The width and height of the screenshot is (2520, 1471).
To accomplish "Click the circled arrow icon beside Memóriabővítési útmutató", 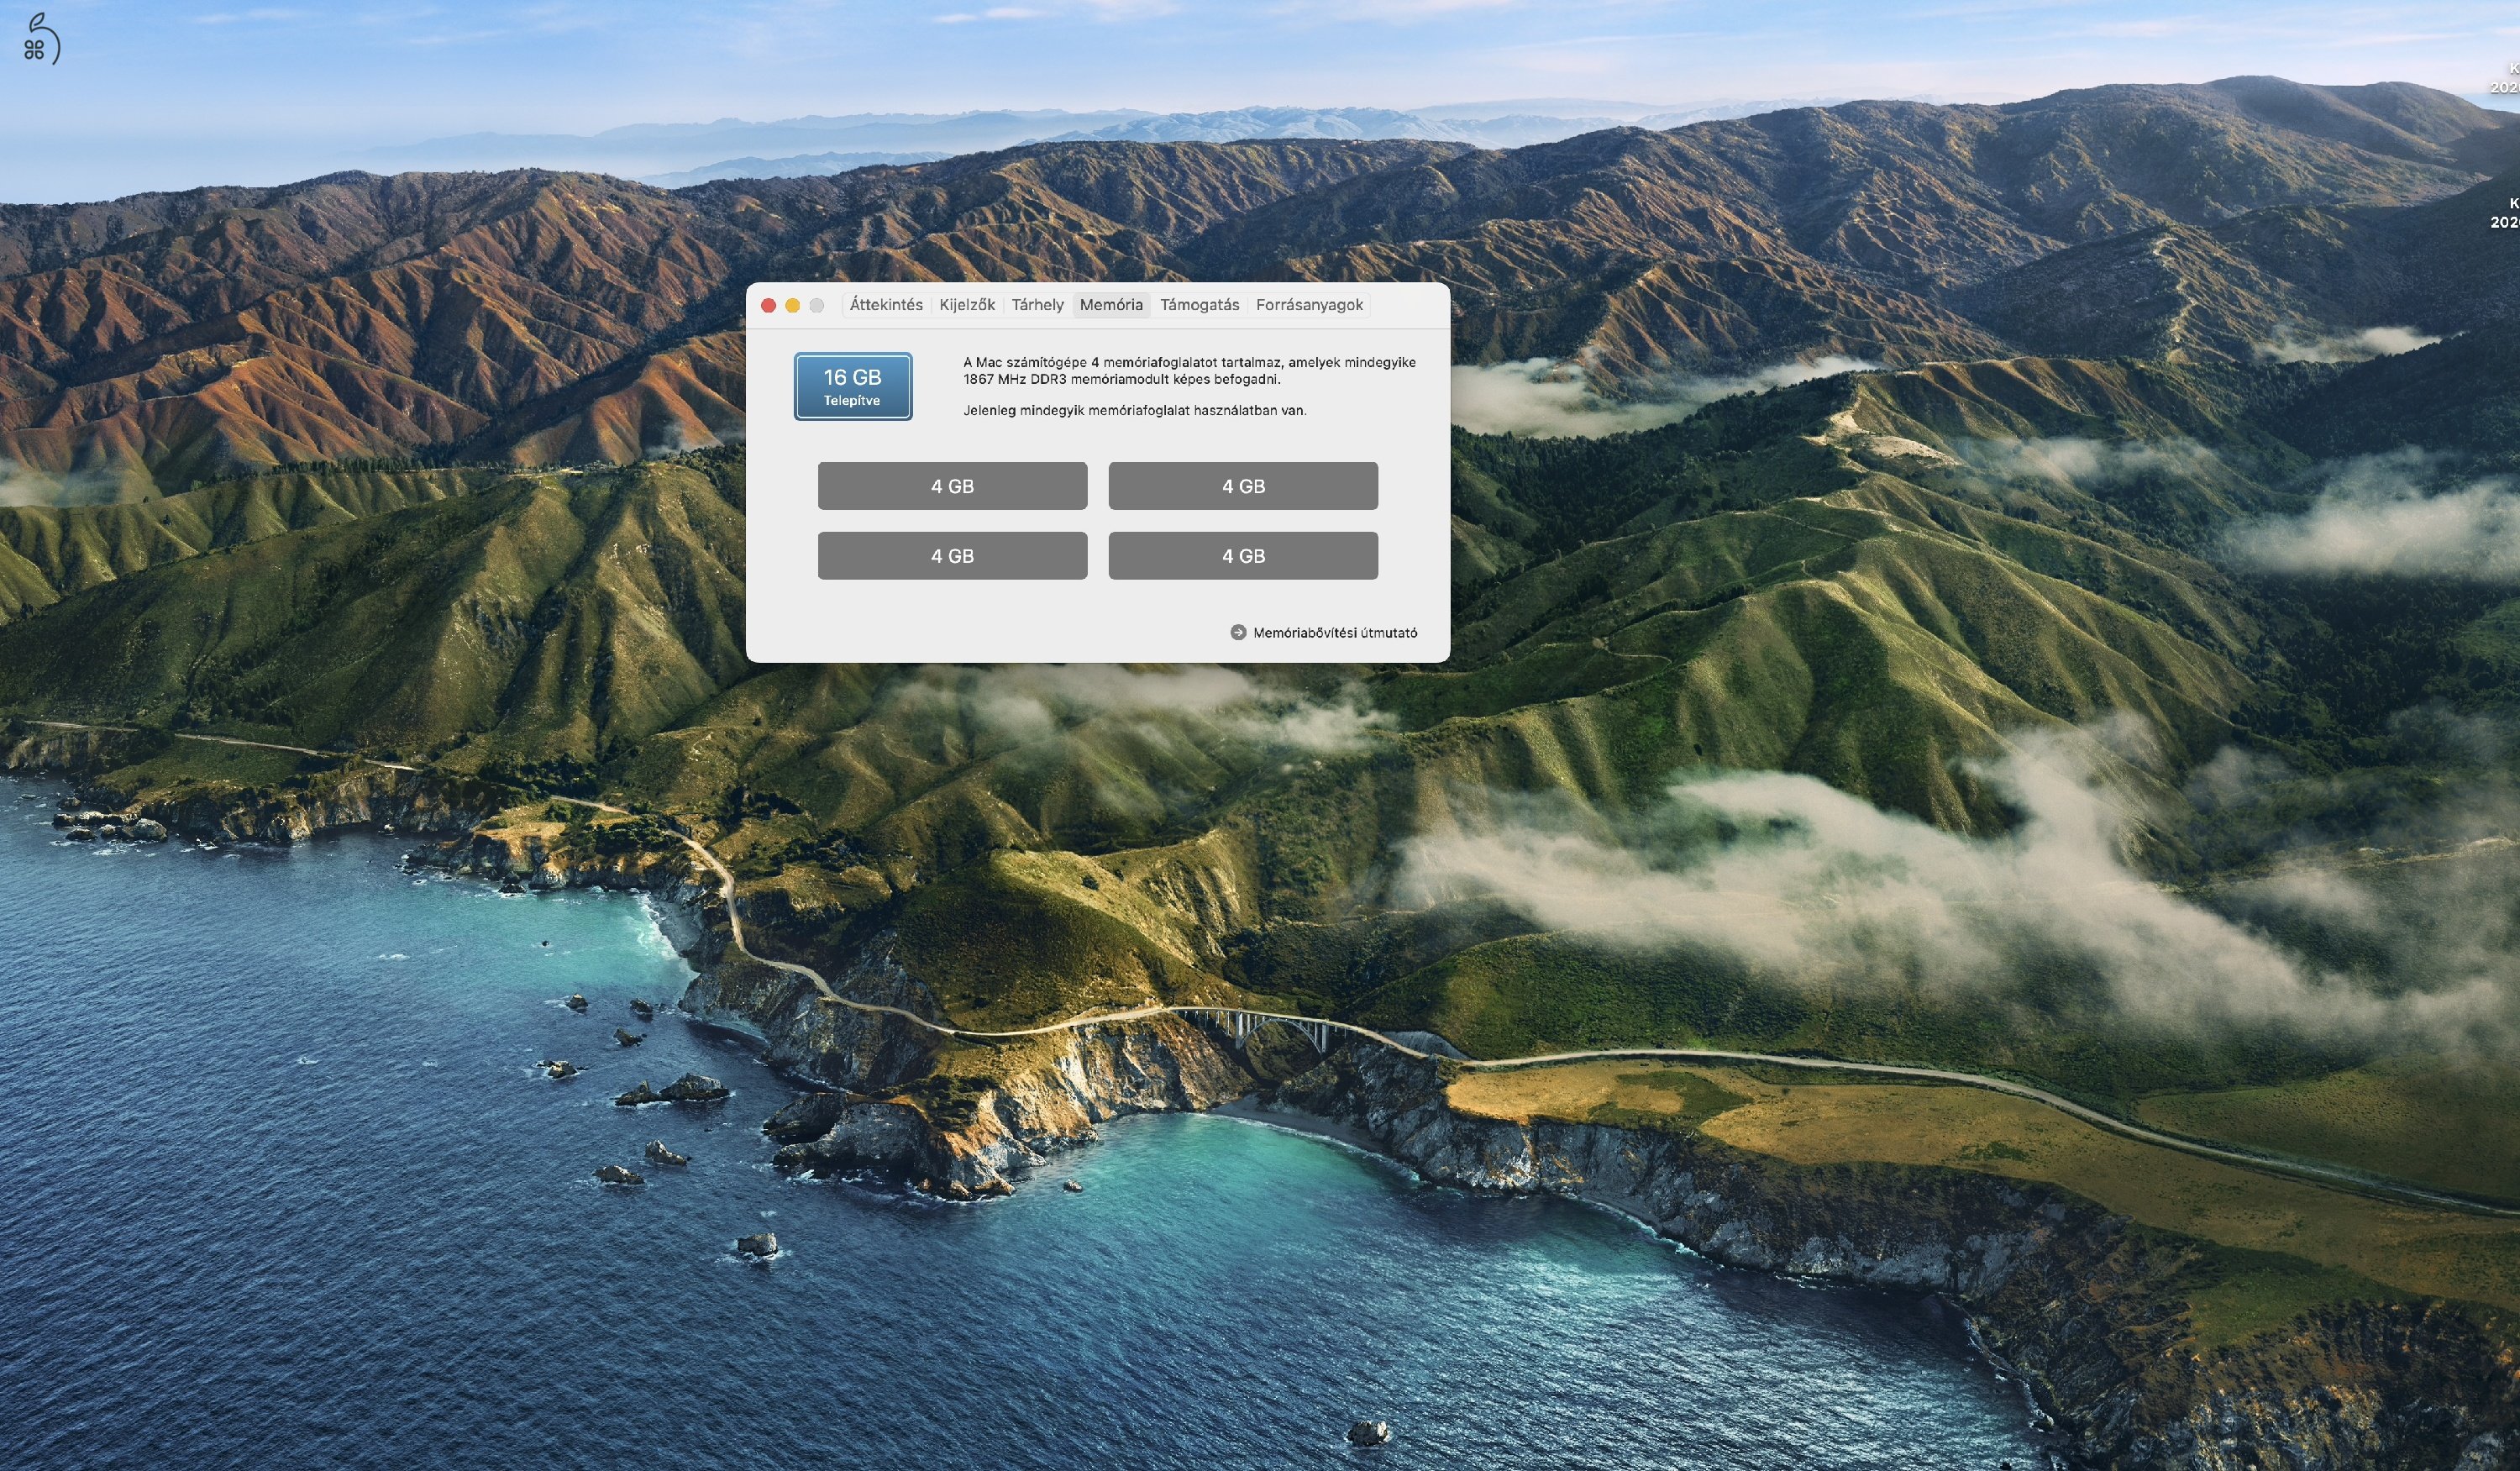I will pos(1238,632).
